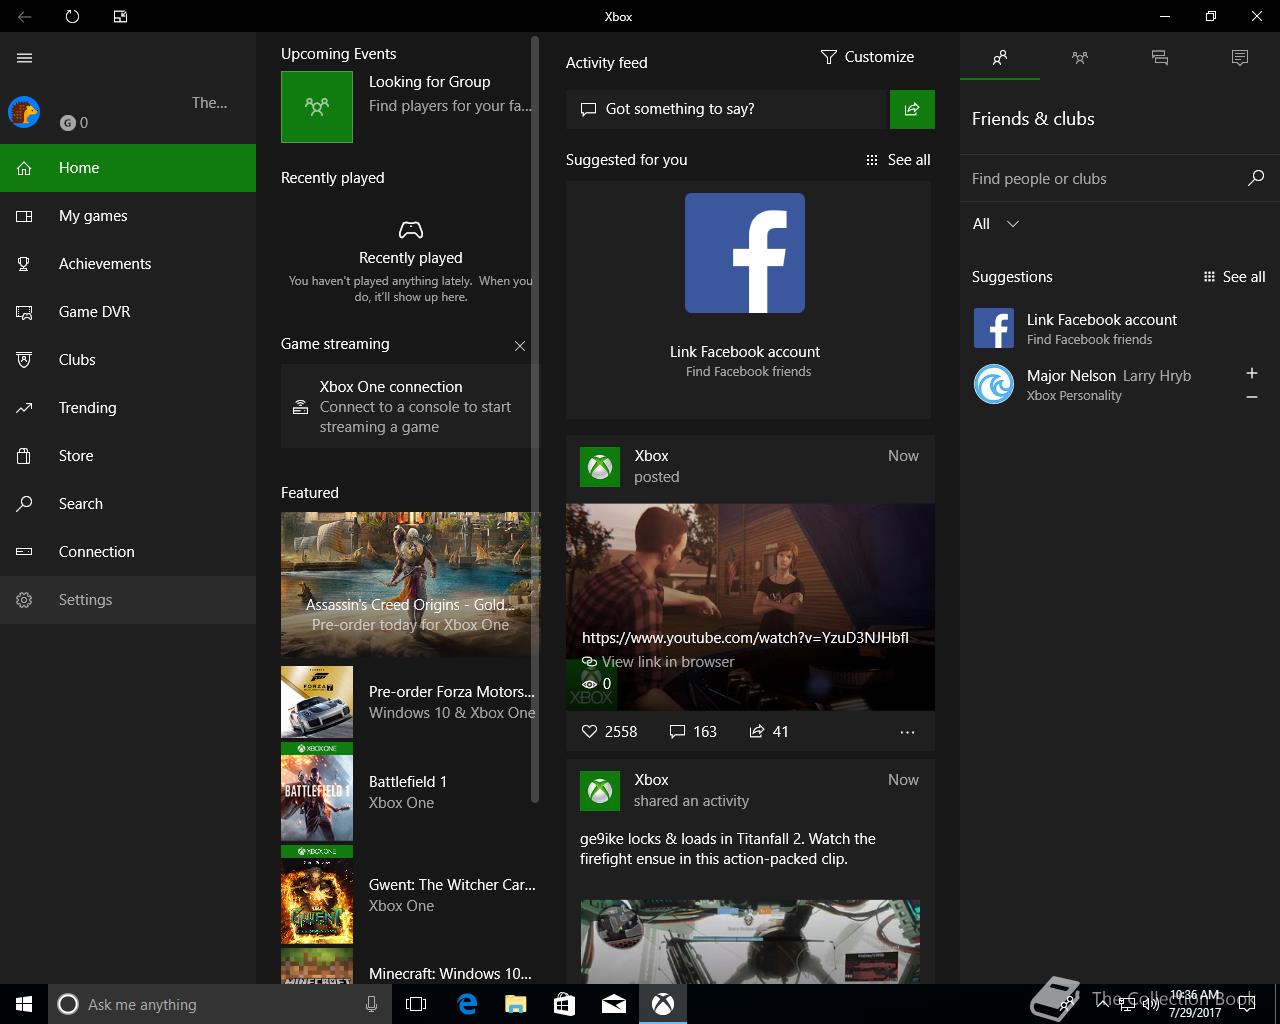Click the green share button

(x=912, y=109)
